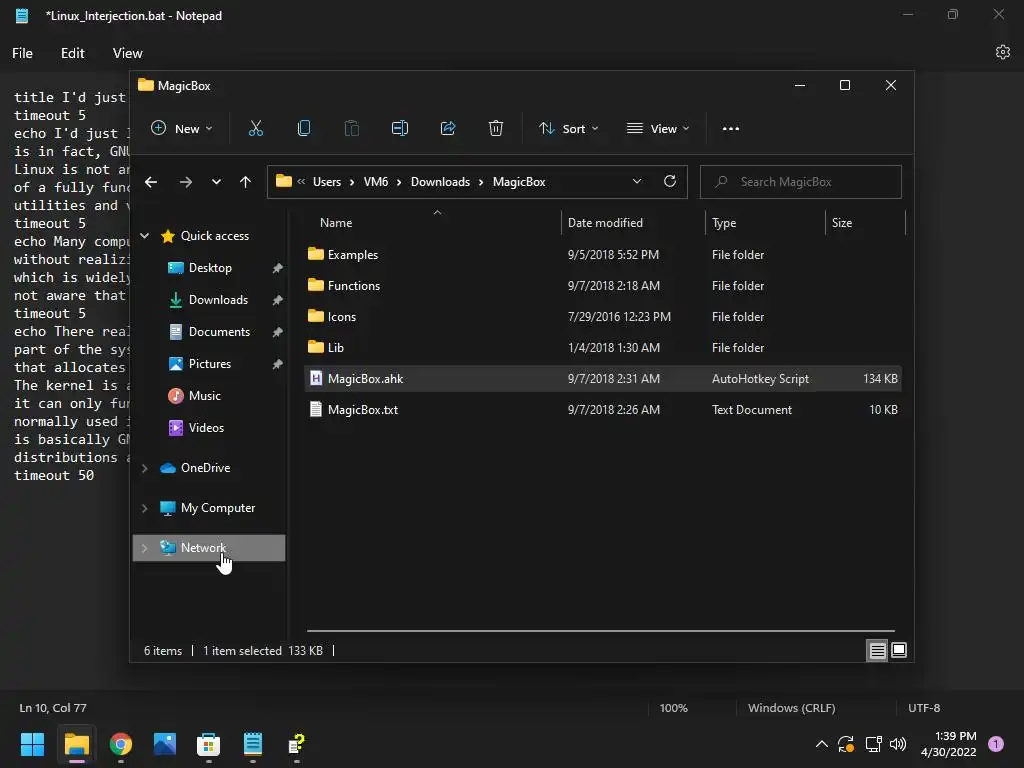Select the MagicBox.txt text document
Image resolution: width=1024 pixels, height=768 pixels.
pos(603,409)
